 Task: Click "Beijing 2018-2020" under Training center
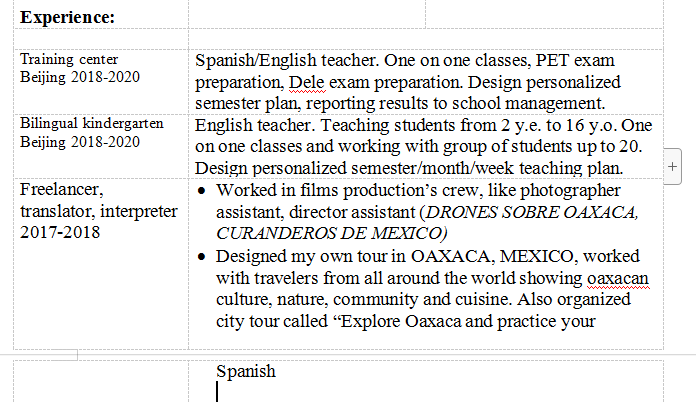tap(80, 77)
